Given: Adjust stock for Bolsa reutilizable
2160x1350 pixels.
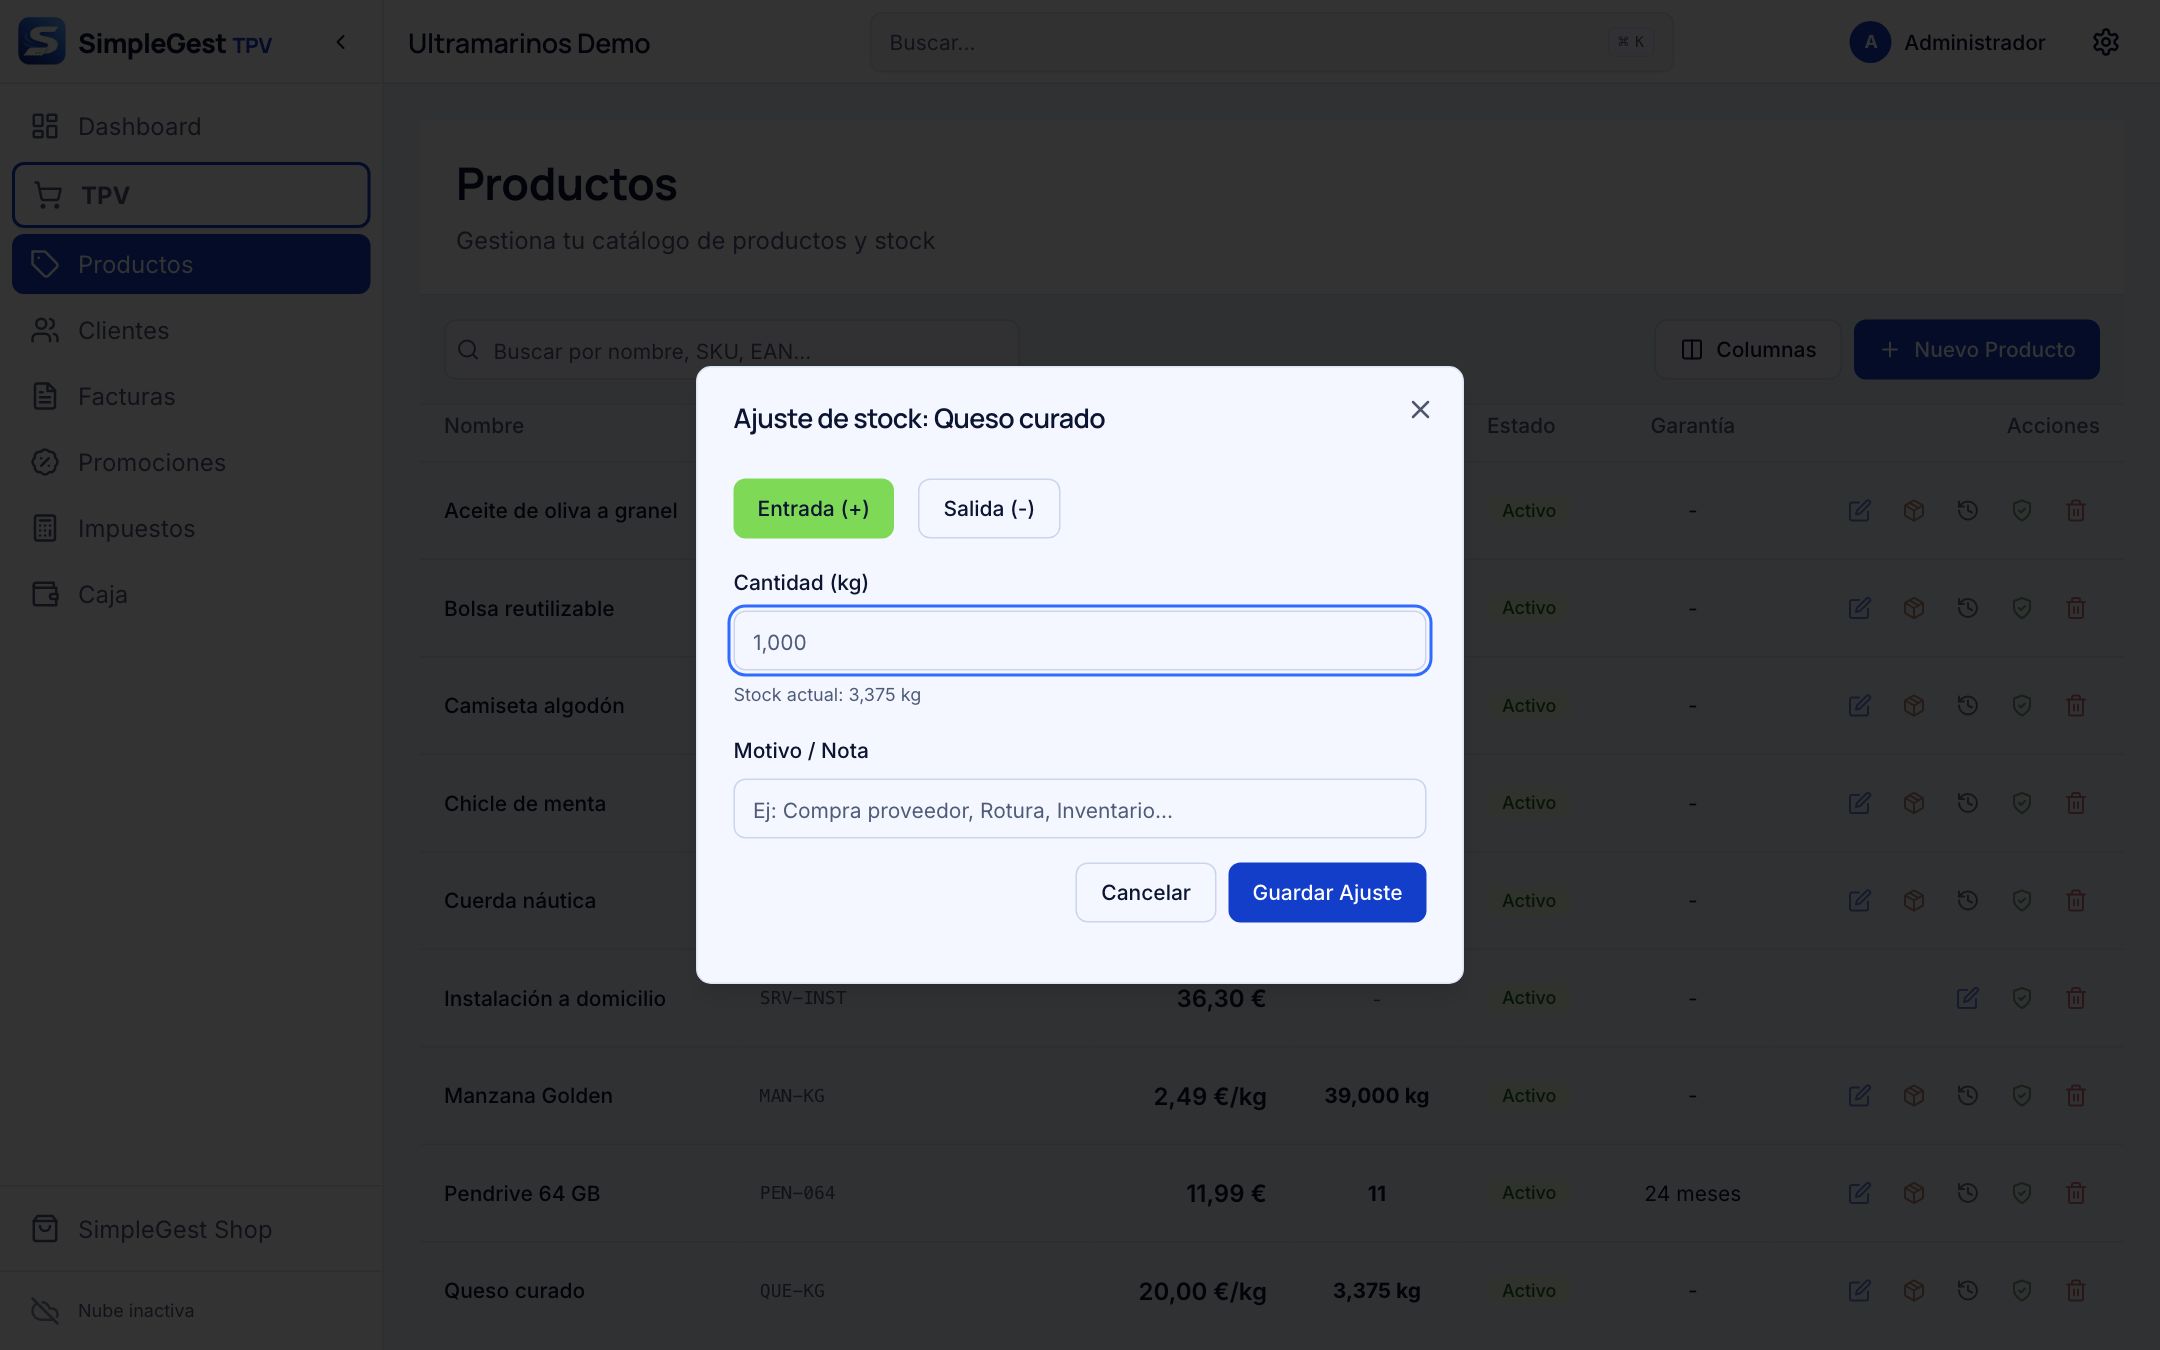Looking at the screenshot, I should (x=1913, y=607).
